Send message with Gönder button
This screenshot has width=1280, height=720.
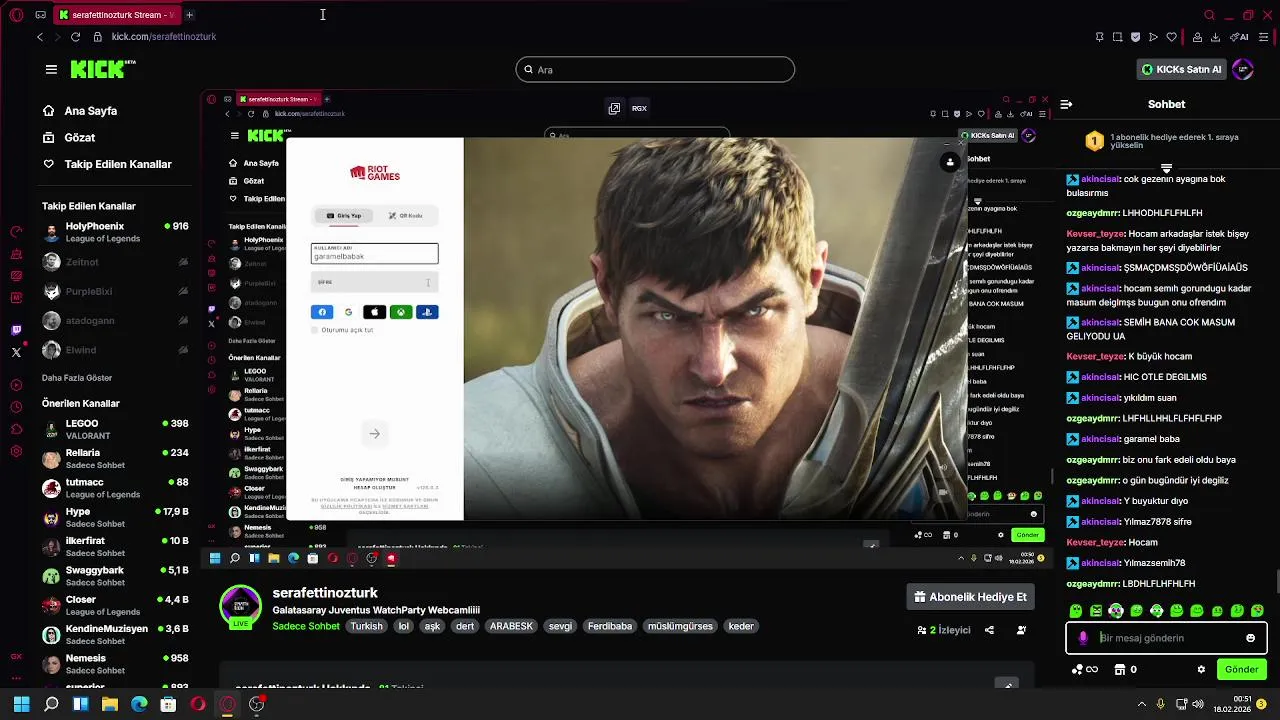[1241, 670]
